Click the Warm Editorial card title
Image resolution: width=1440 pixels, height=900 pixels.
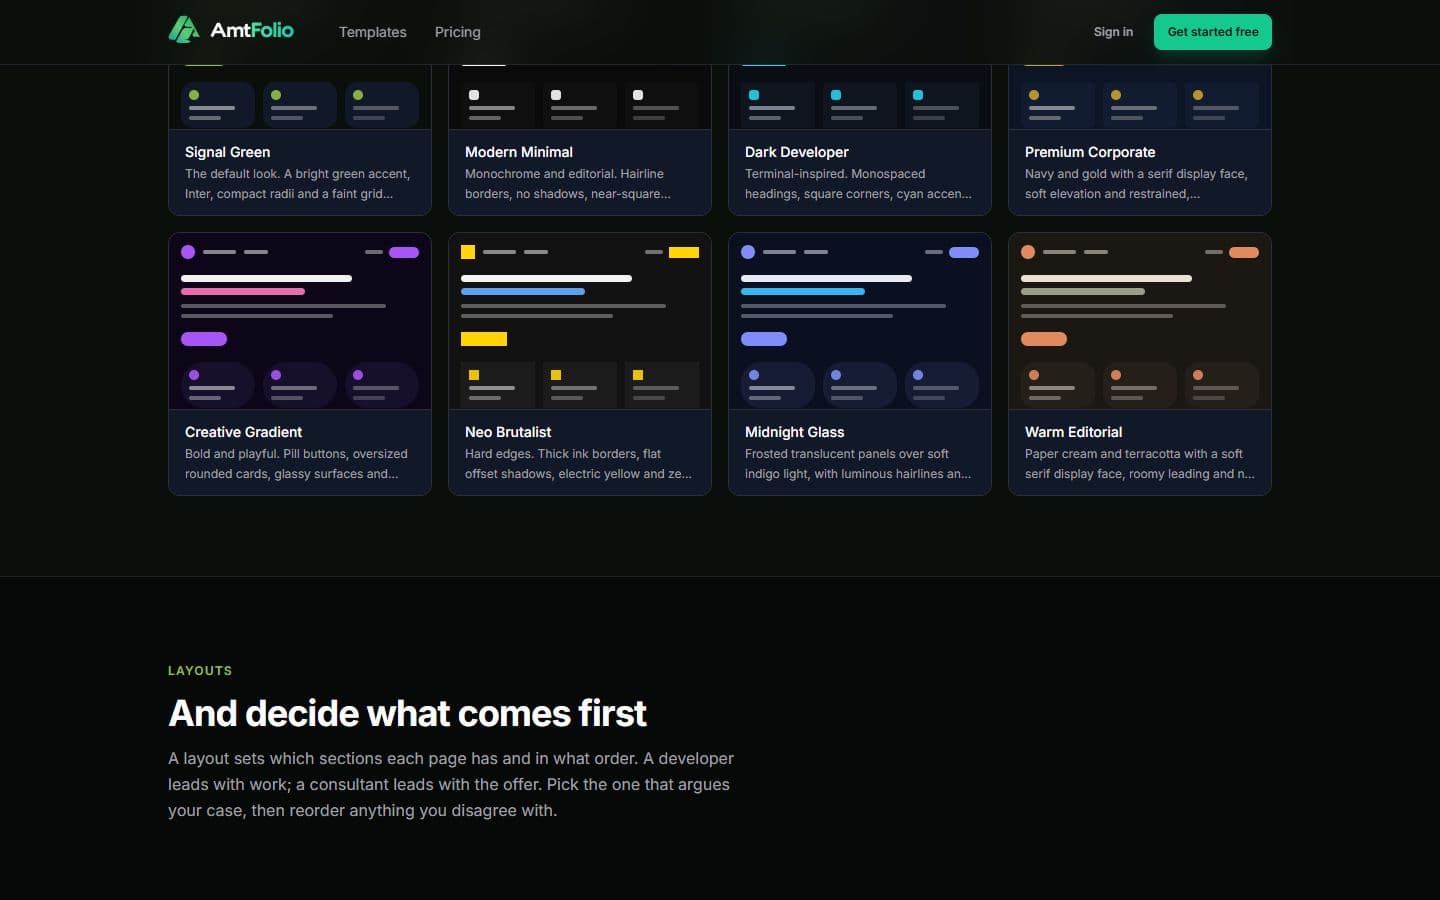tap(1073, 432)
